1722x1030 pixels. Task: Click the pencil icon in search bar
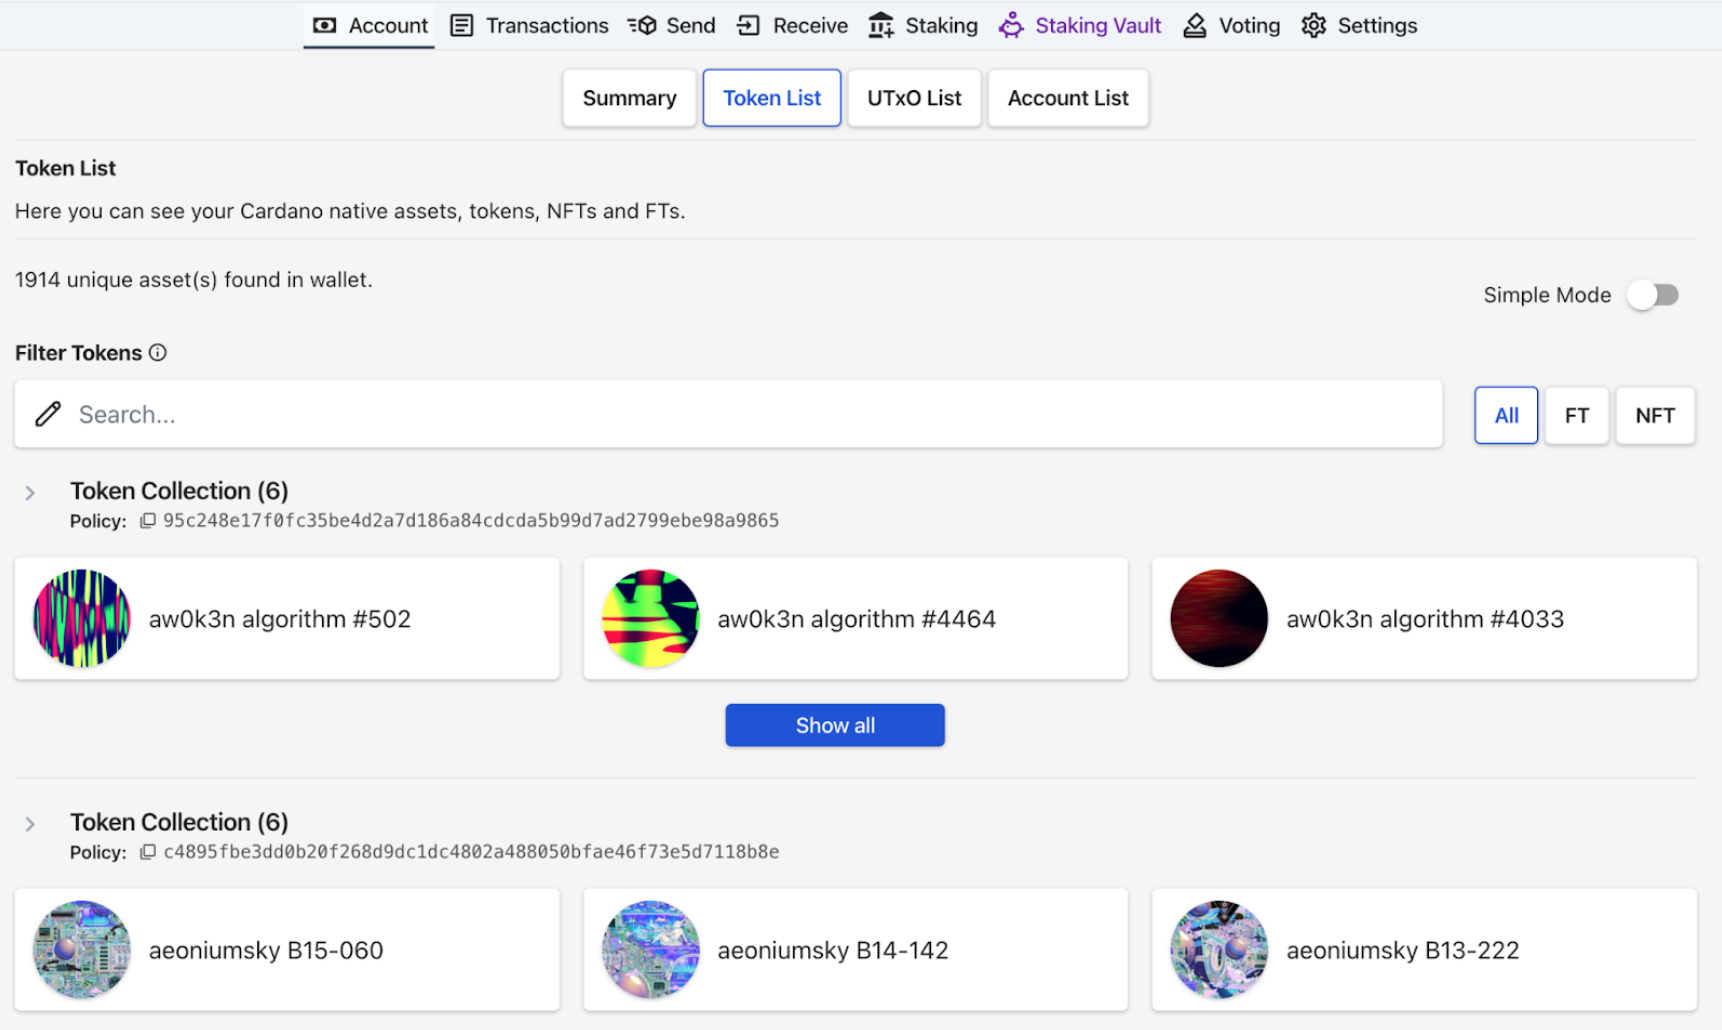[48, 414]
